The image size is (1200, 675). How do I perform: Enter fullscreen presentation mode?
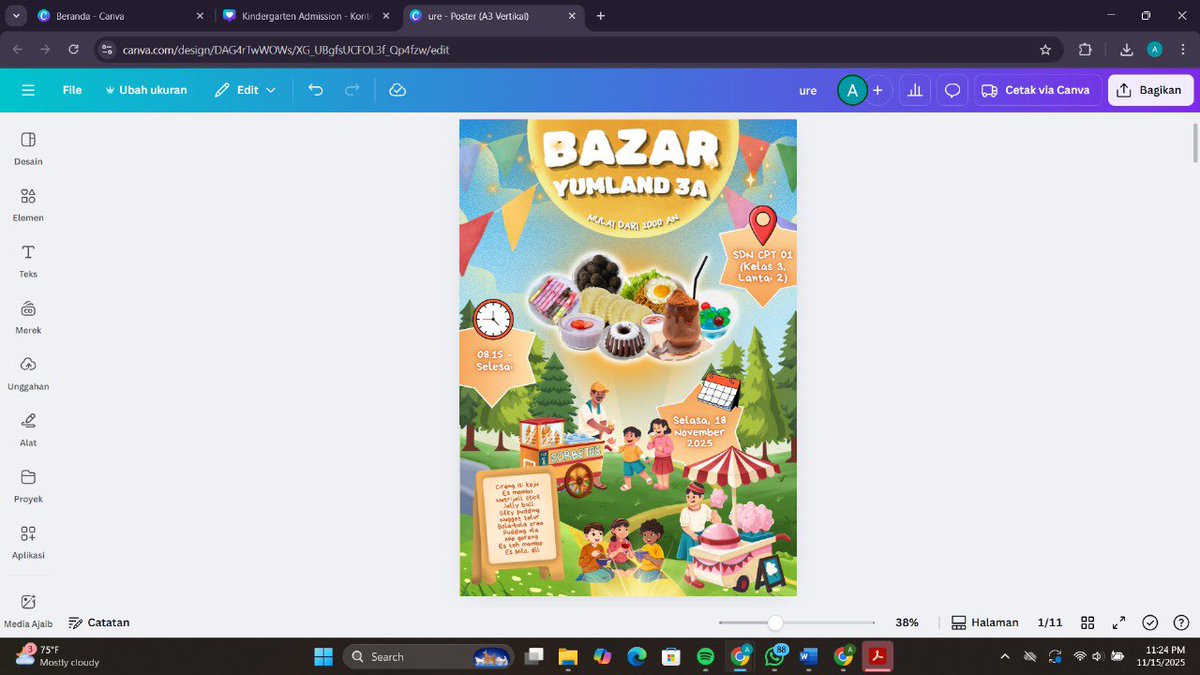(1119, 622)
